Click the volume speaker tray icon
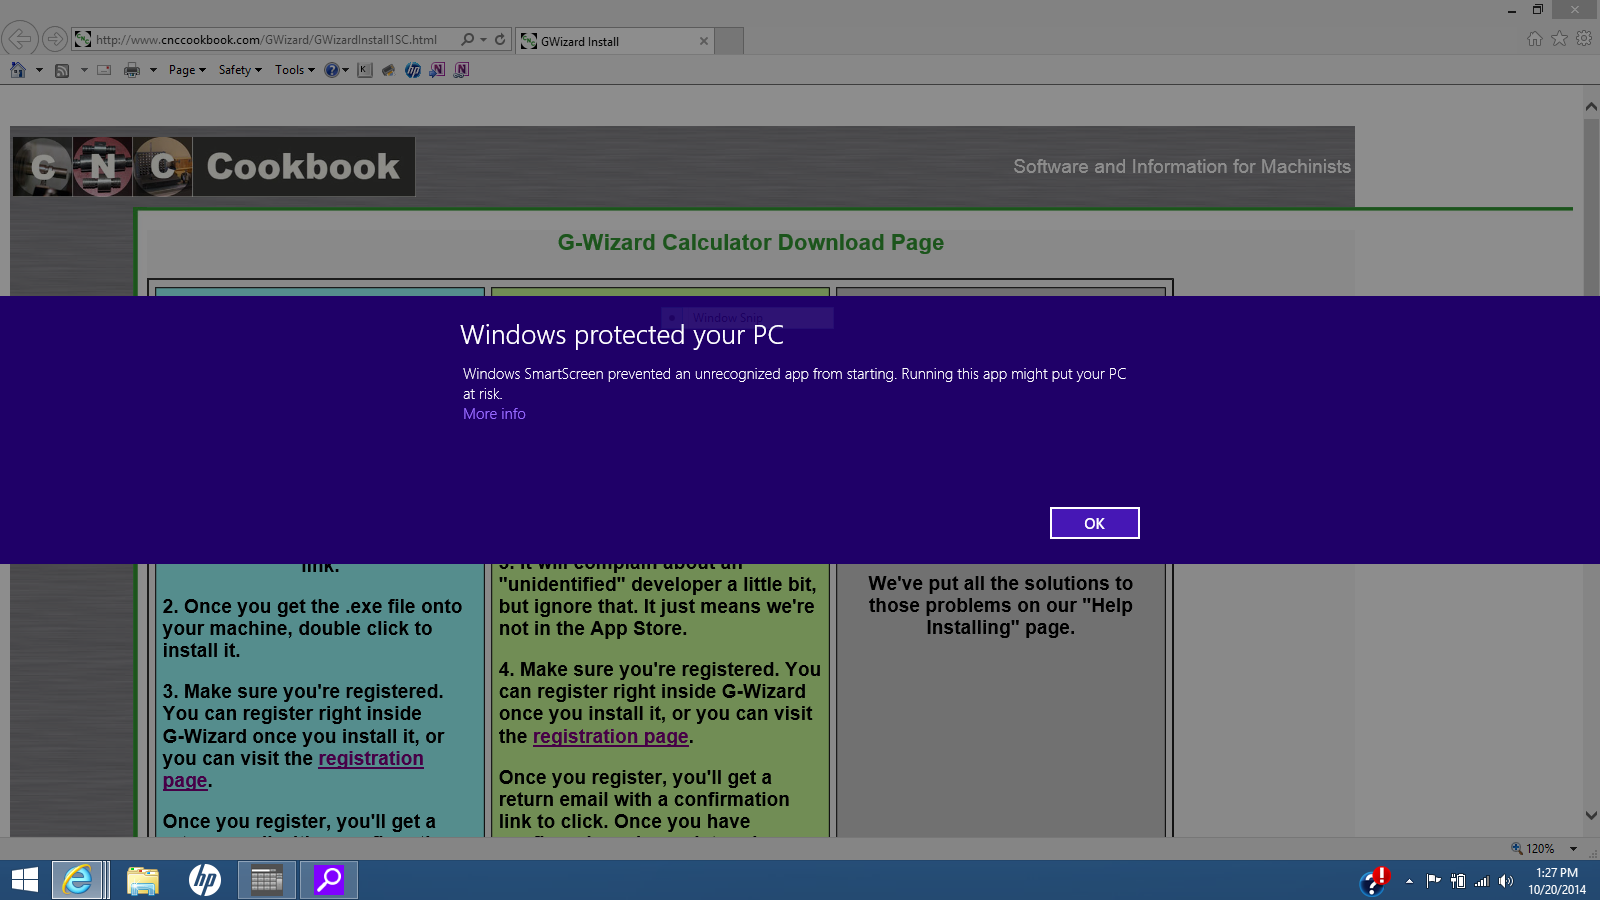Image resolution: width=1600 pixels, height=900 pixels. click(x=1506, y=881)
